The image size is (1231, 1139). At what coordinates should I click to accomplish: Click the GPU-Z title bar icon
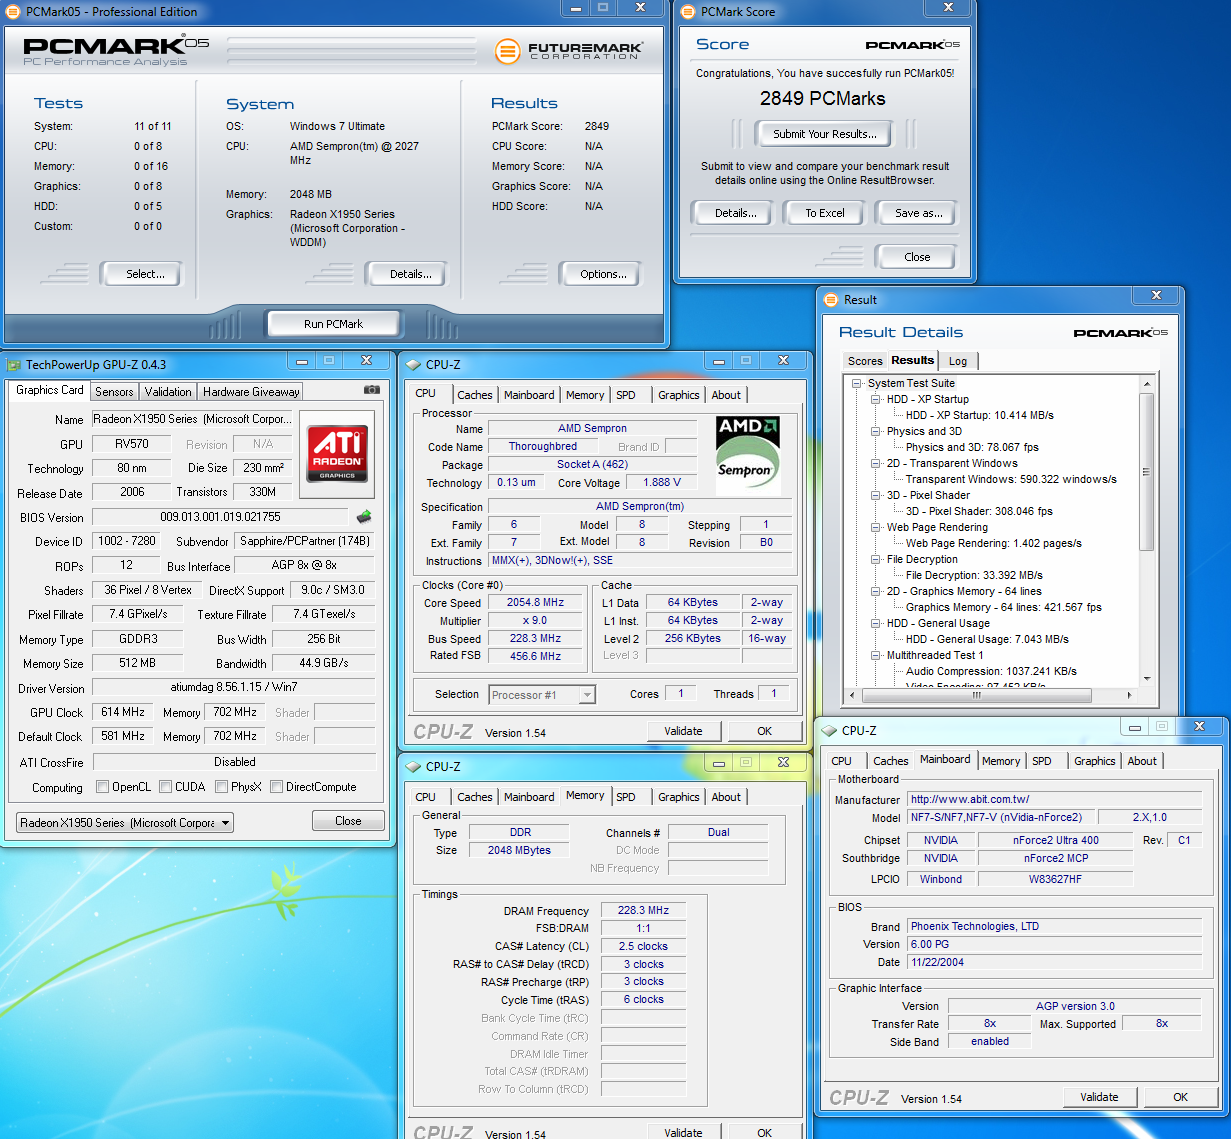click(13, 365)
